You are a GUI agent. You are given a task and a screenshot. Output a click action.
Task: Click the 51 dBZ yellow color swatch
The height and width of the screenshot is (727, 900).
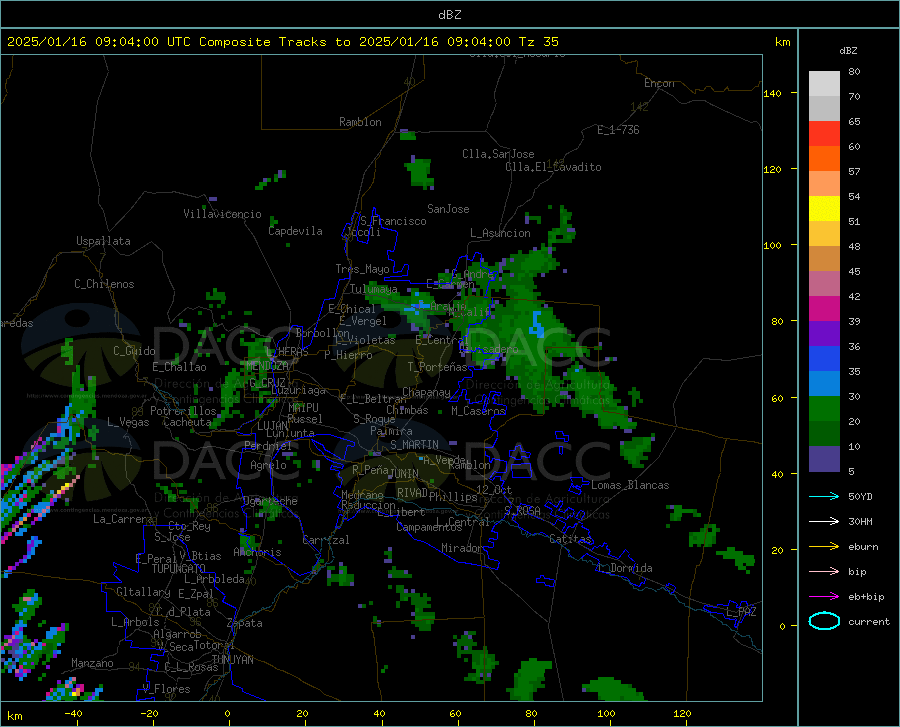click(x=824, y=209)
